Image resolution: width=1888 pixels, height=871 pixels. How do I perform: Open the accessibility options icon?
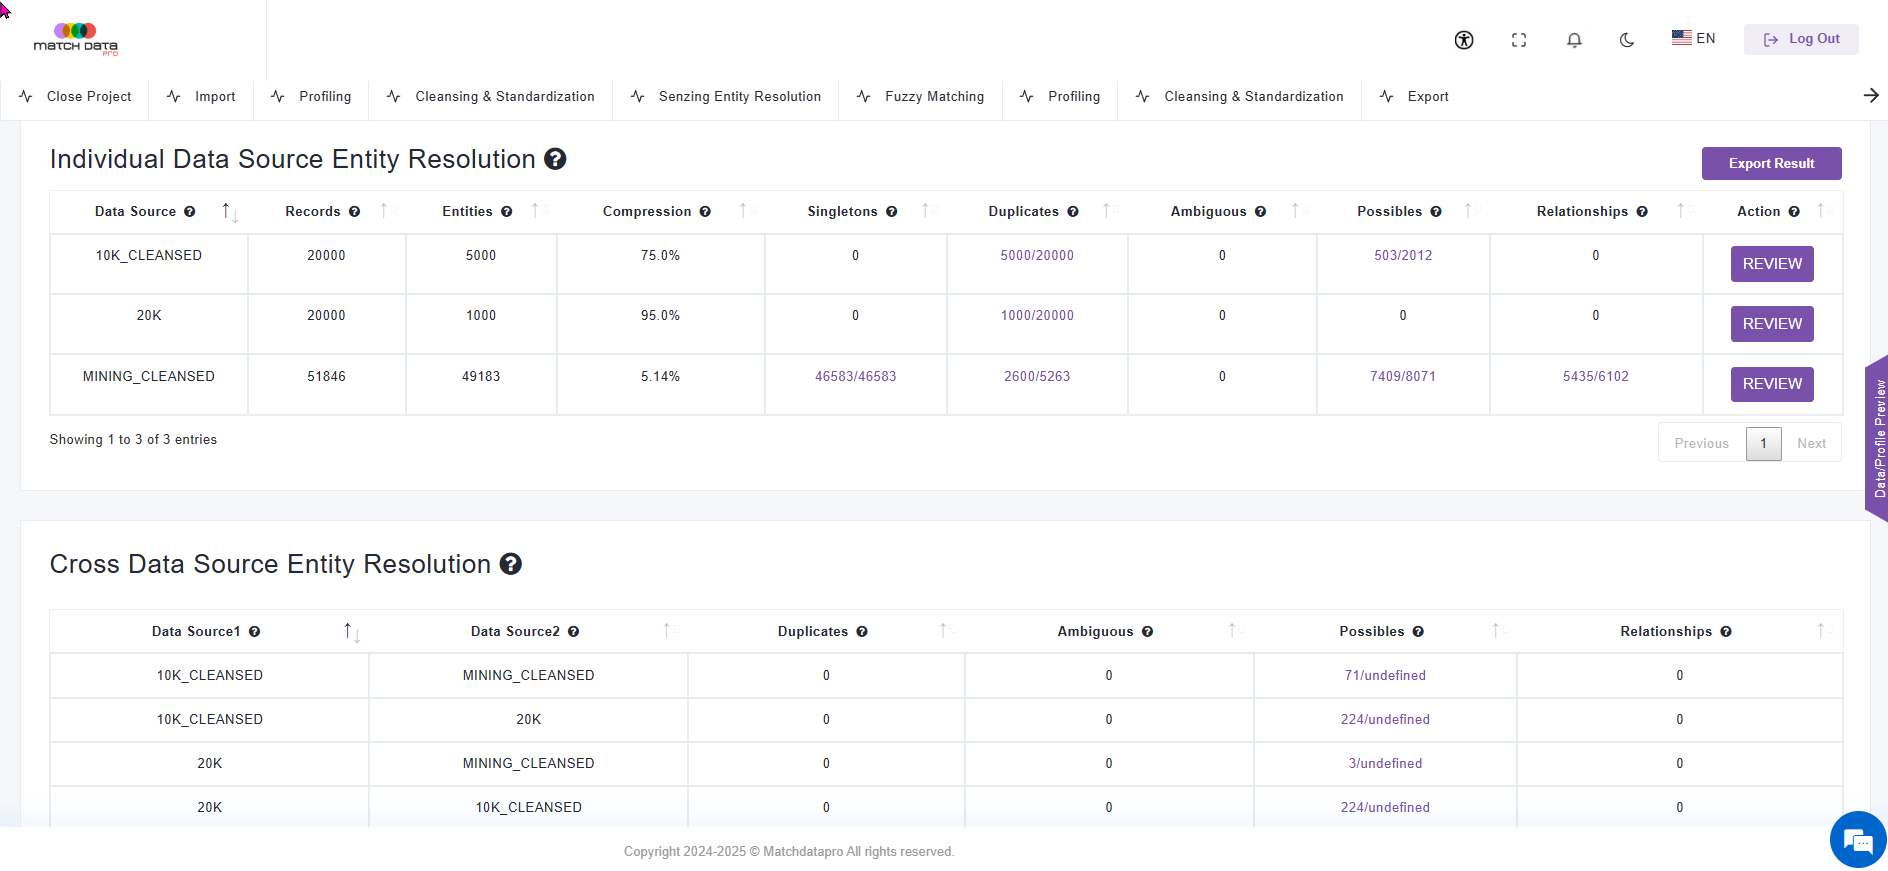1464,40
